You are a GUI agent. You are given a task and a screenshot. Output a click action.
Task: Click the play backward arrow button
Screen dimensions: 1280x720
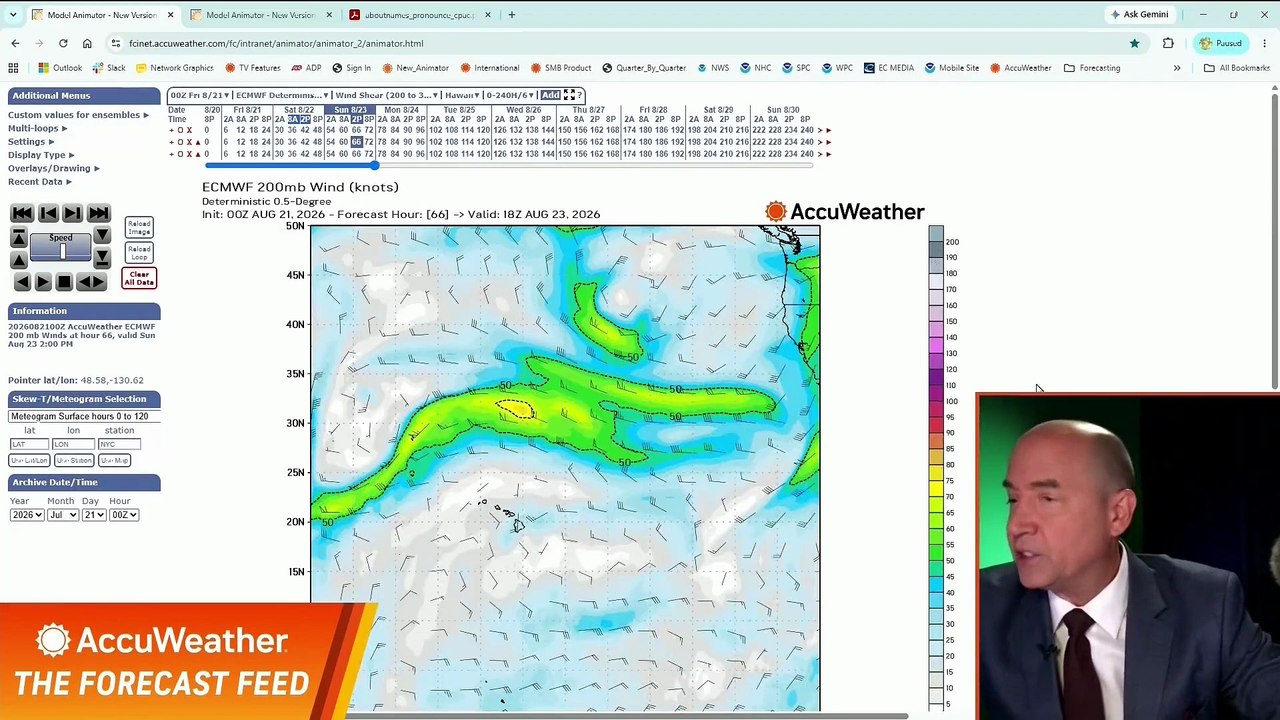coord(22,282)
